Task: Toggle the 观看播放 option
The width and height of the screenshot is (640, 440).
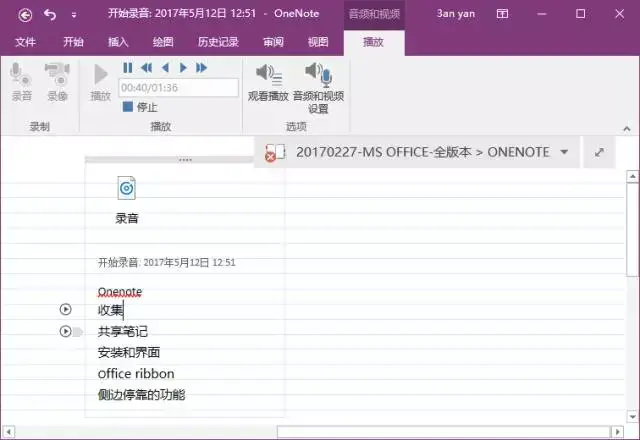Action: pos(268,82)
